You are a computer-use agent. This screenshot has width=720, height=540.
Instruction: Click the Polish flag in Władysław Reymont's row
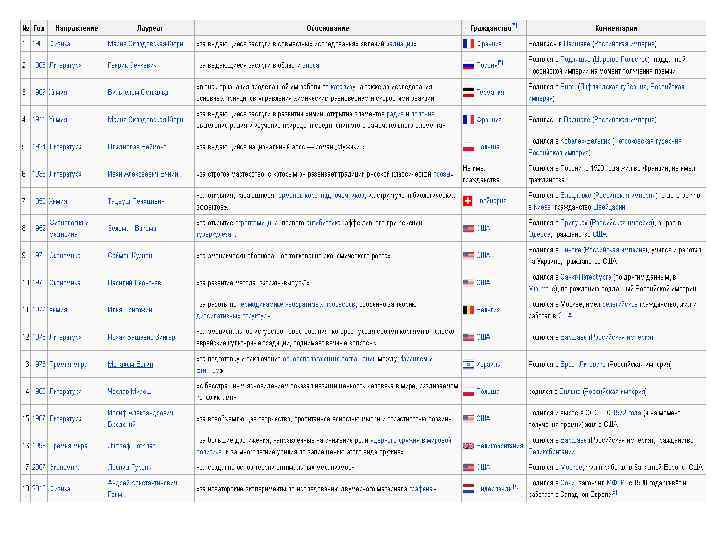468,147
